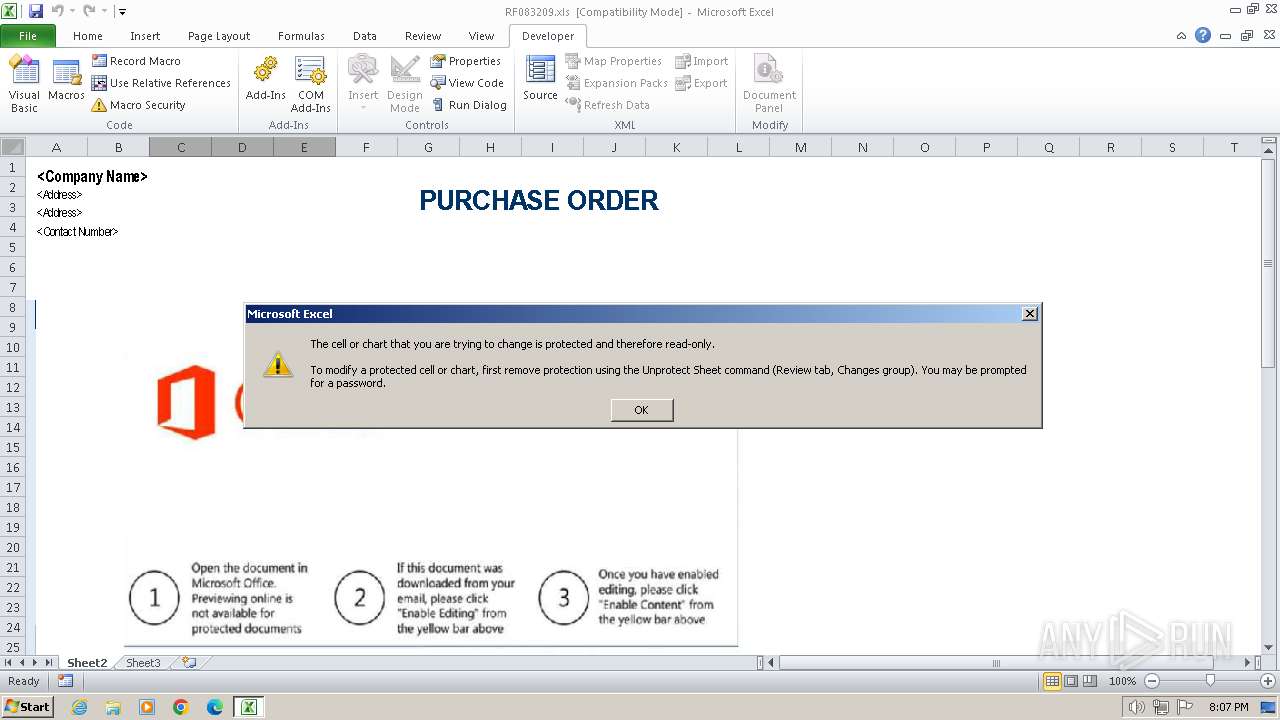Click Run Dialog
This screenshot has height=720, width=1280.
[469, 105]
